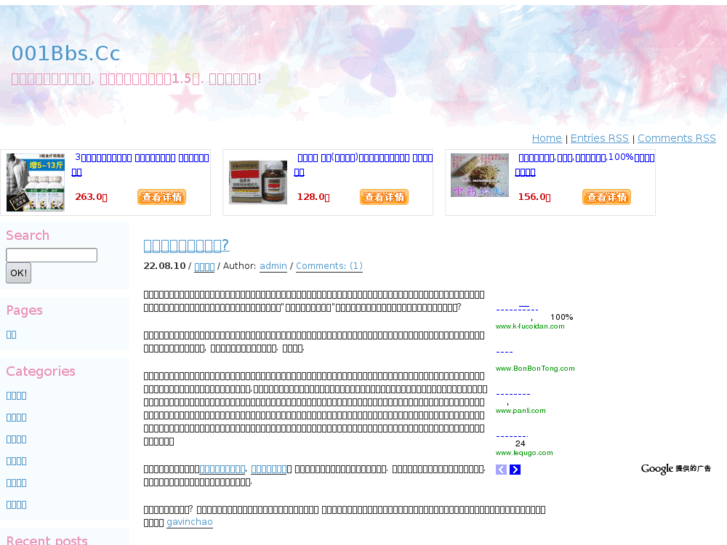Screen dimensions: 727x545
Task: Click the dashed blue ad title above BonBonTong
Action: tap(504, 352)
